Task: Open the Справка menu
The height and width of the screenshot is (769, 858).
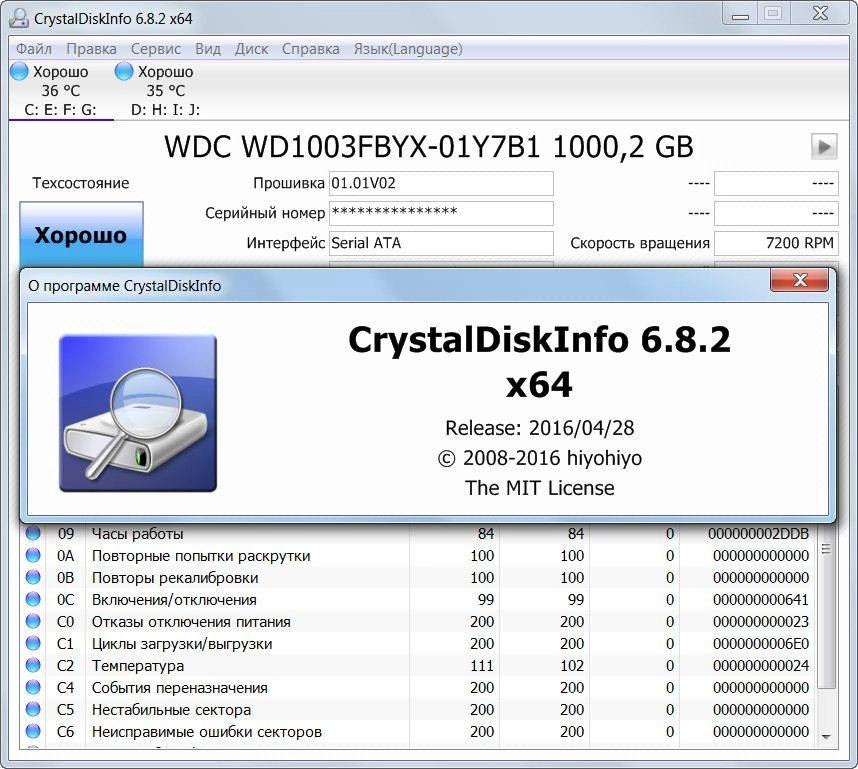Action: point(310,49)
